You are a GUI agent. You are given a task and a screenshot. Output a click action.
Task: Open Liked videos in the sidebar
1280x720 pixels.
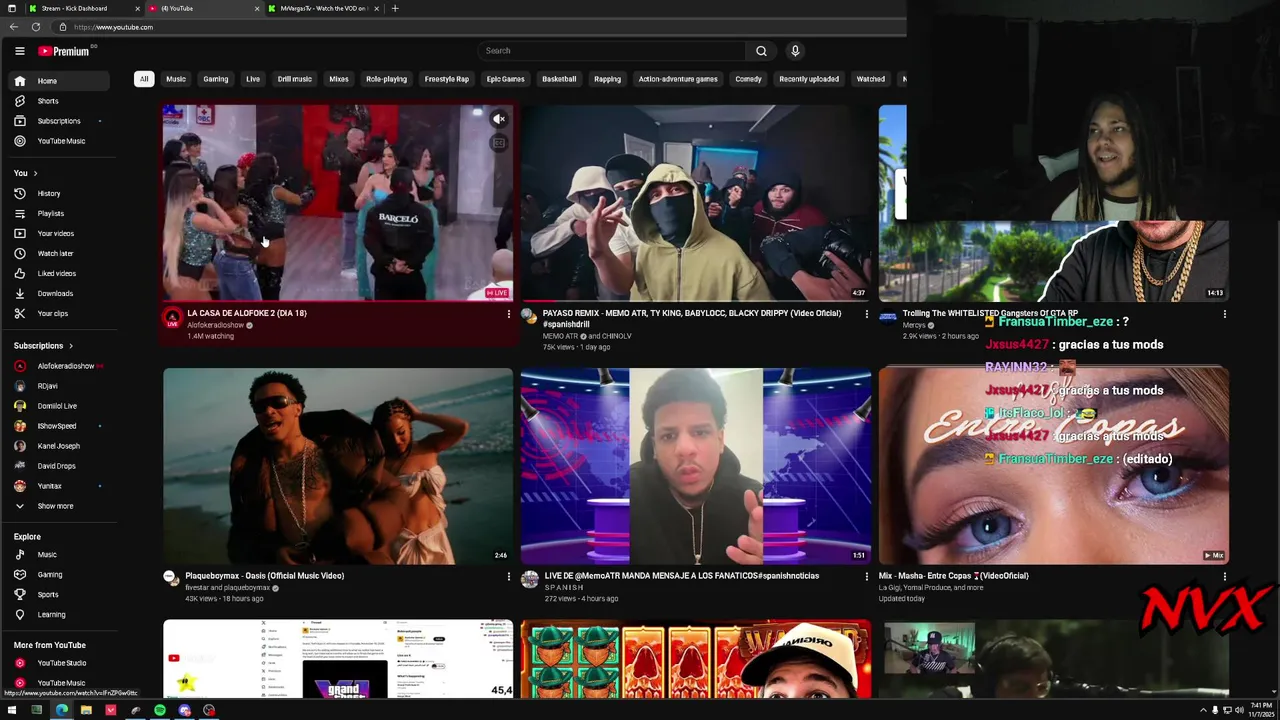pos(59,273)
